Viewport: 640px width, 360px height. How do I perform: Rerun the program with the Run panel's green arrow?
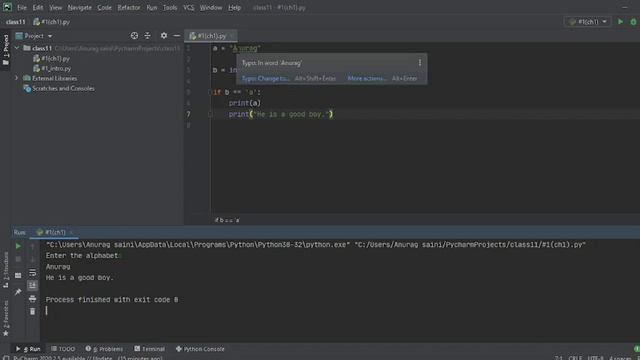click(18, 246)
